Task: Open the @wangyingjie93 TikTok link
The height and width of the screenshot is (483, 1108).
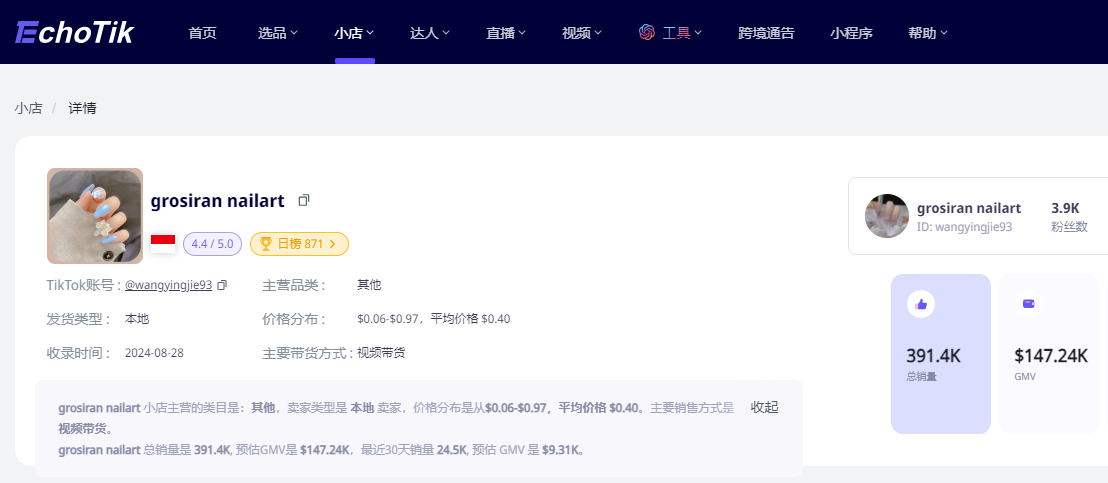Action: click(168, 285)
